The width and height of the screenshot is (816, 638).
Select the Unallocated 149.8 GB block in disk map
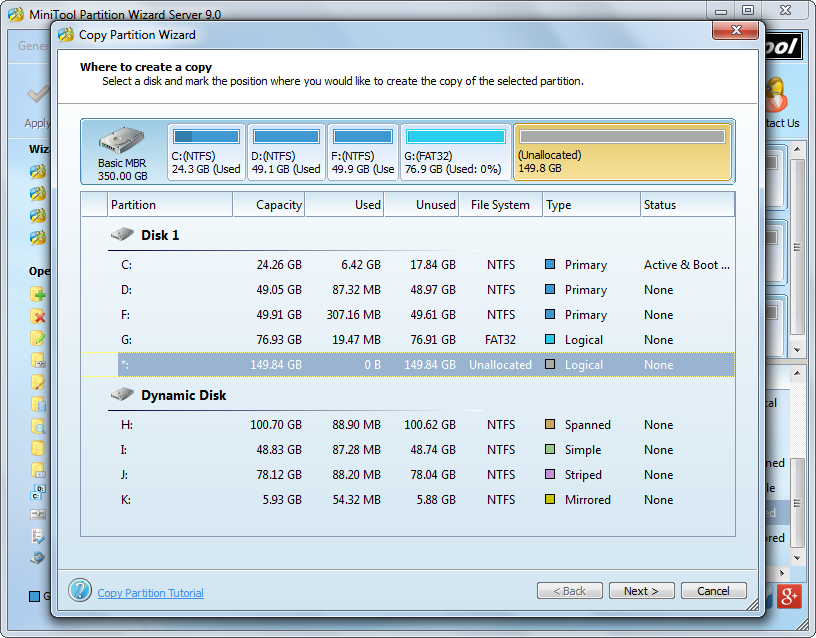pos(622,152)
